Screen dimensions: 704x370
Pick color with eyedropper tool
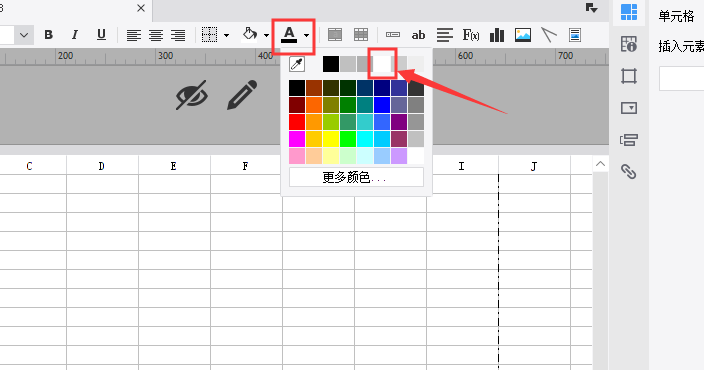tap(297, 64)
